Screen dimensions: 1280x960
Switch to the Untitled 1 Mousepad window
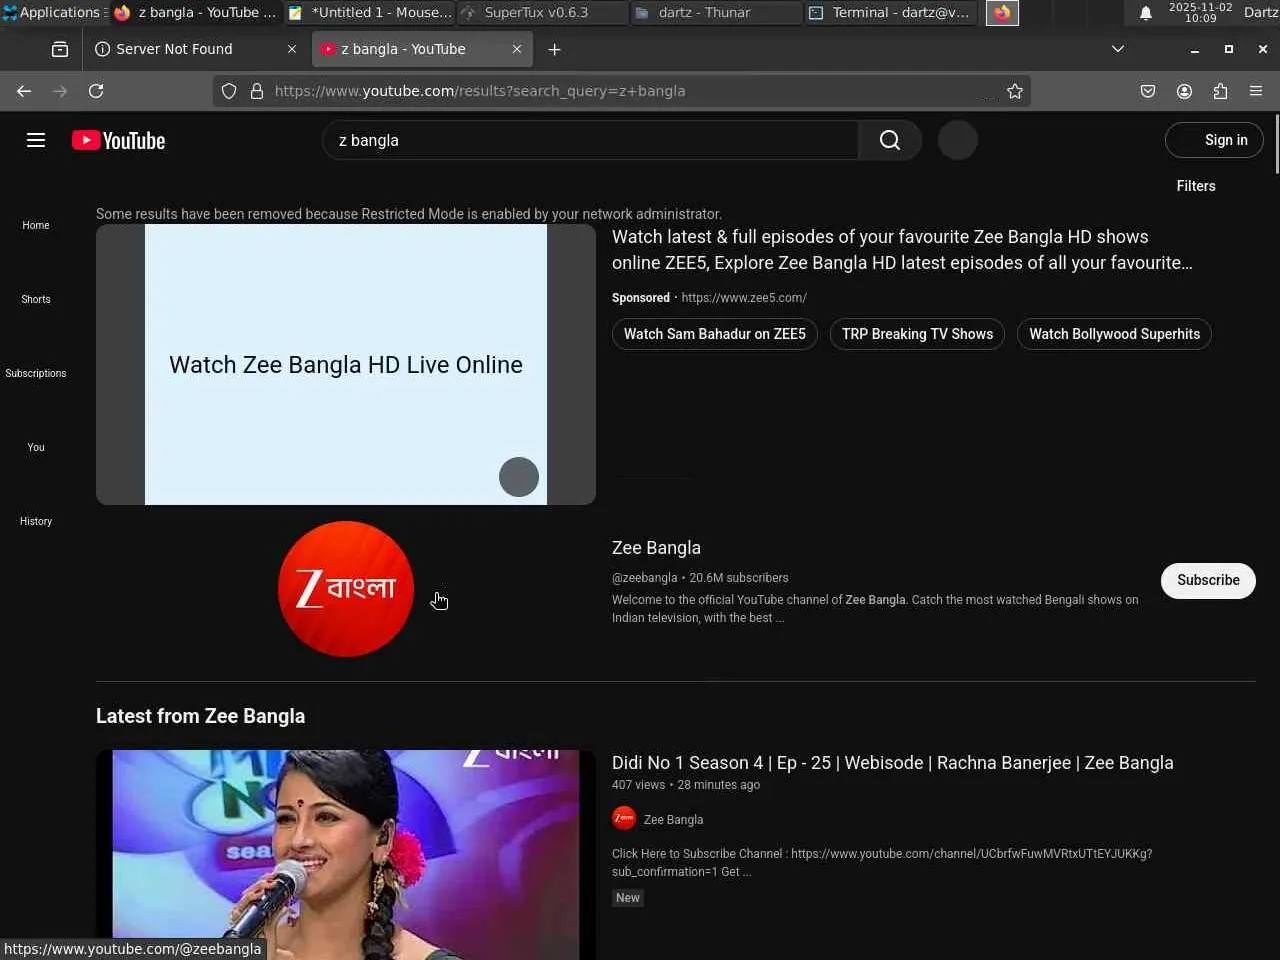tap(370, 13)
